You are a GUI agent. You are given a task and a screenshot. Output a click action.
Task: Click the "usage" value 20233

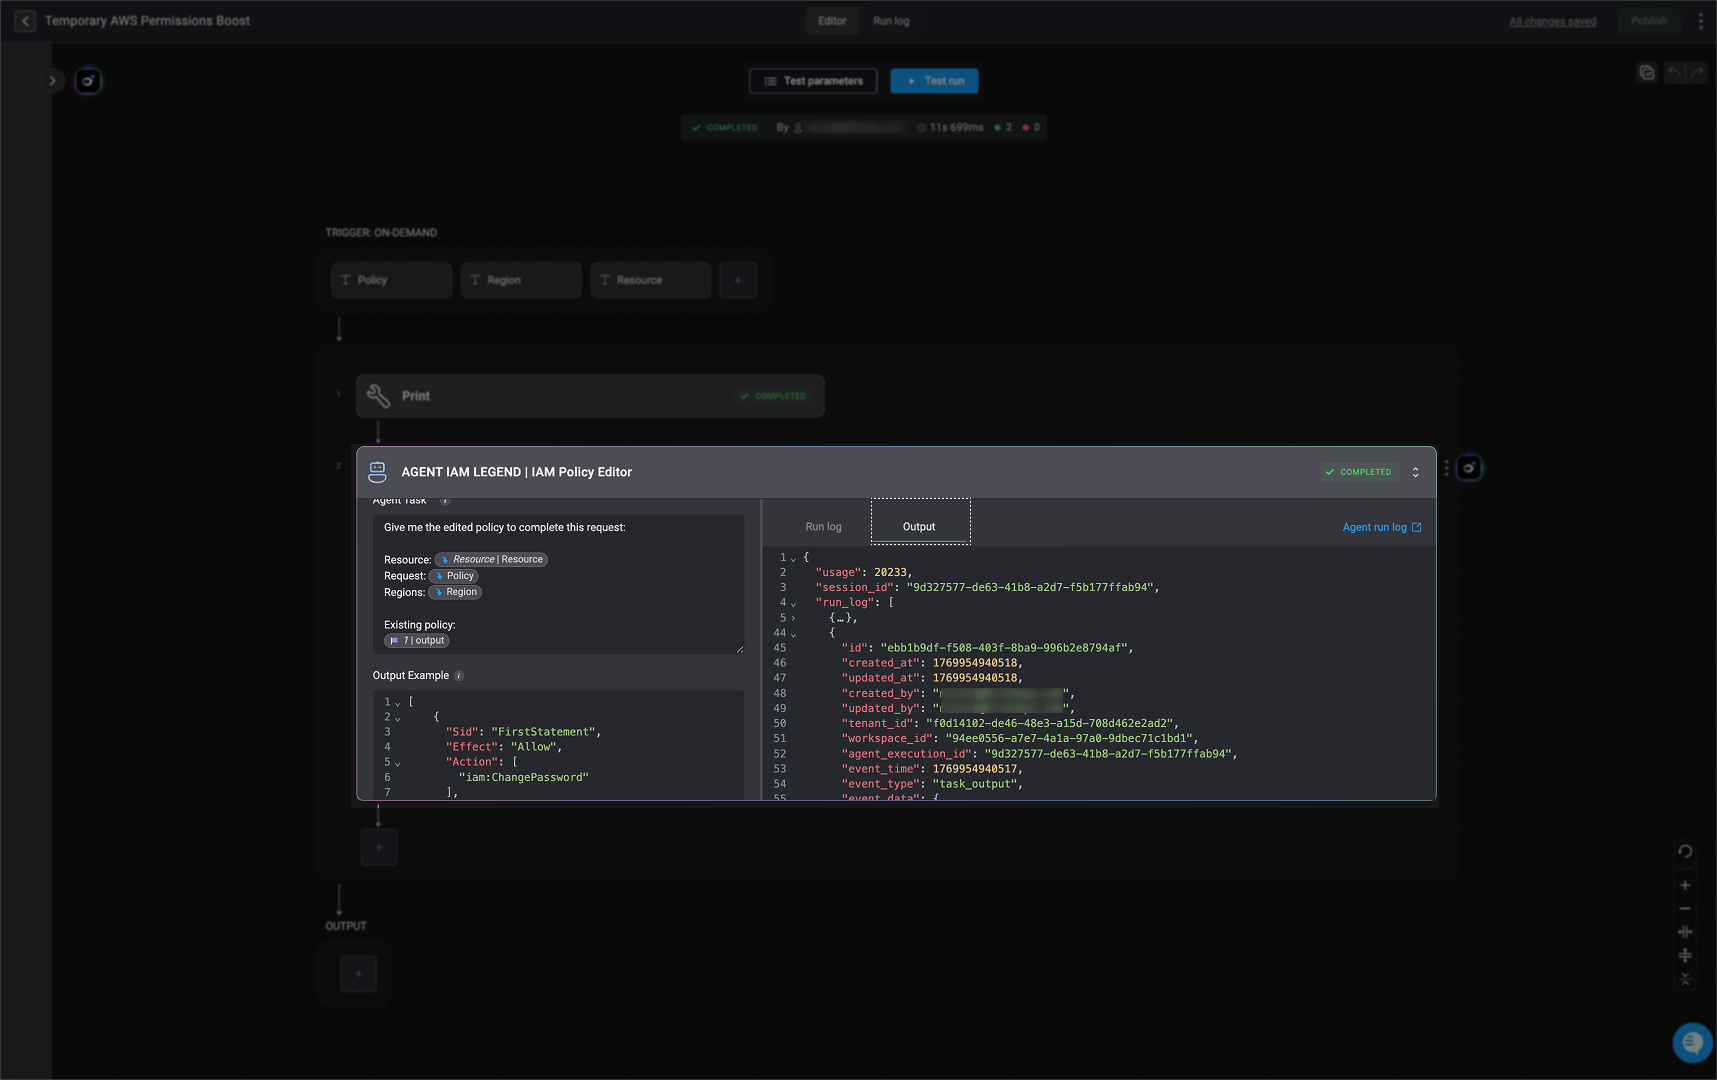(890, 573)
